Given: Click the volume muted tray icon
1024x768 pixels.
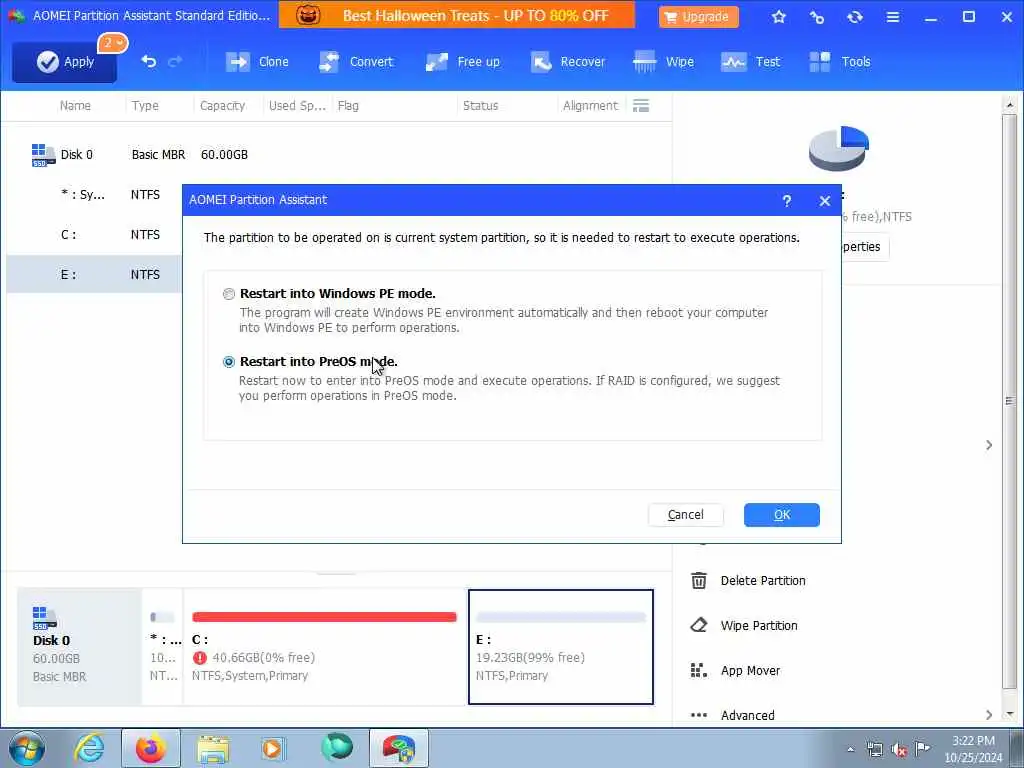Looking at the screenshot, I should [899, 749].
